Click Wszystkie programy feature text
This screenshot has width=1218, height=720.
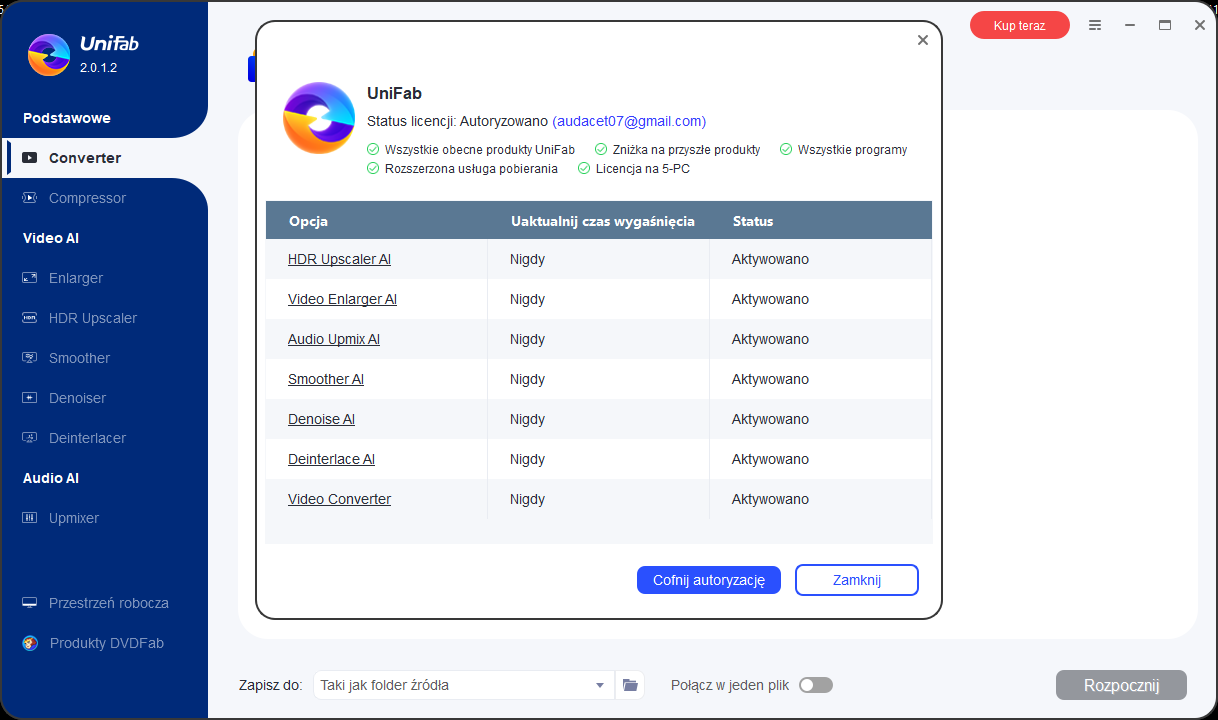tap(852, 150)
